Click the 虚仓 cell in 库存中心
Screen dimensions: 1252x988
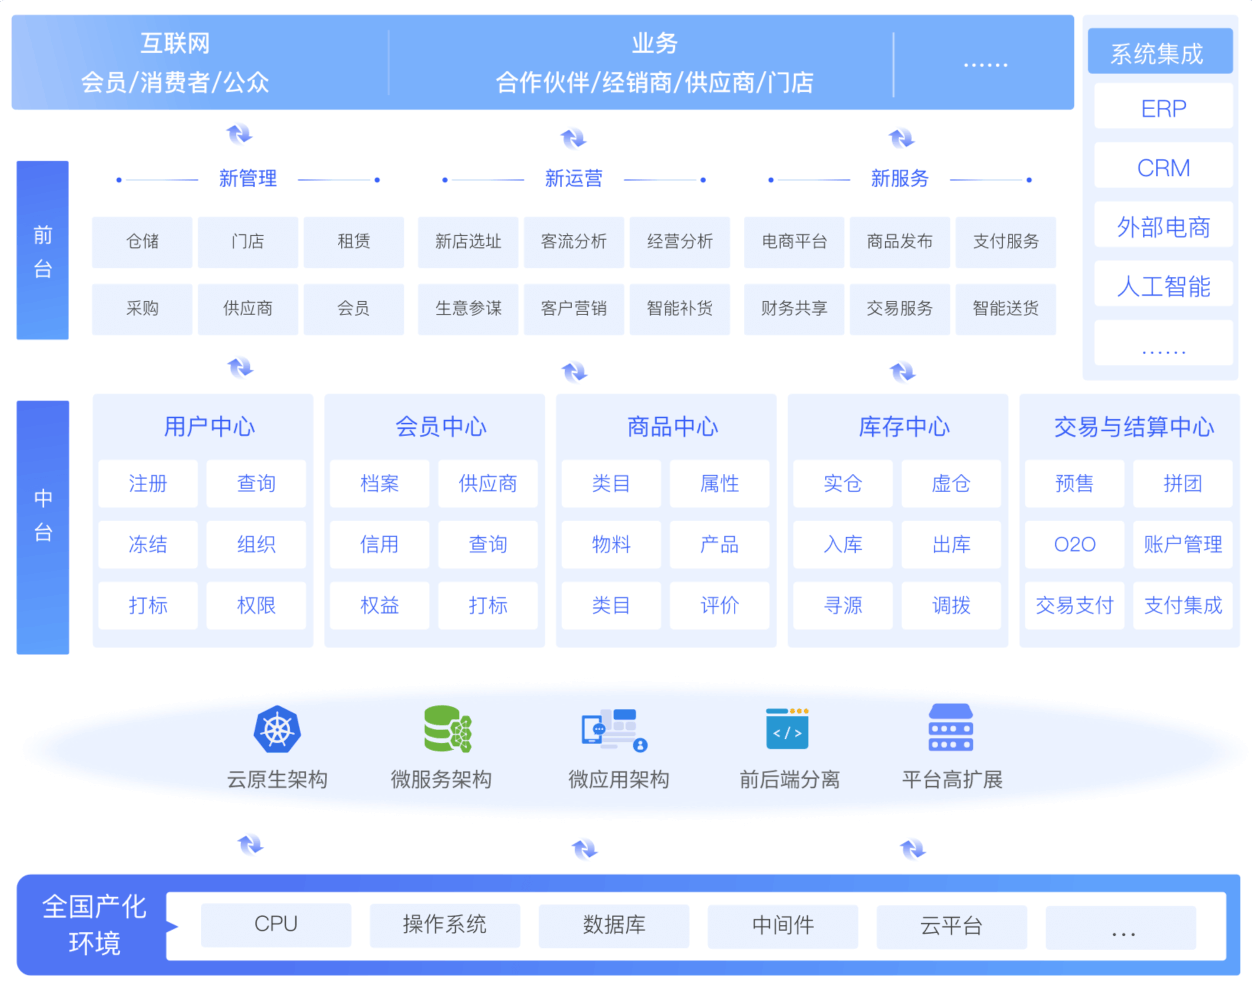click(x=951, y=484)
